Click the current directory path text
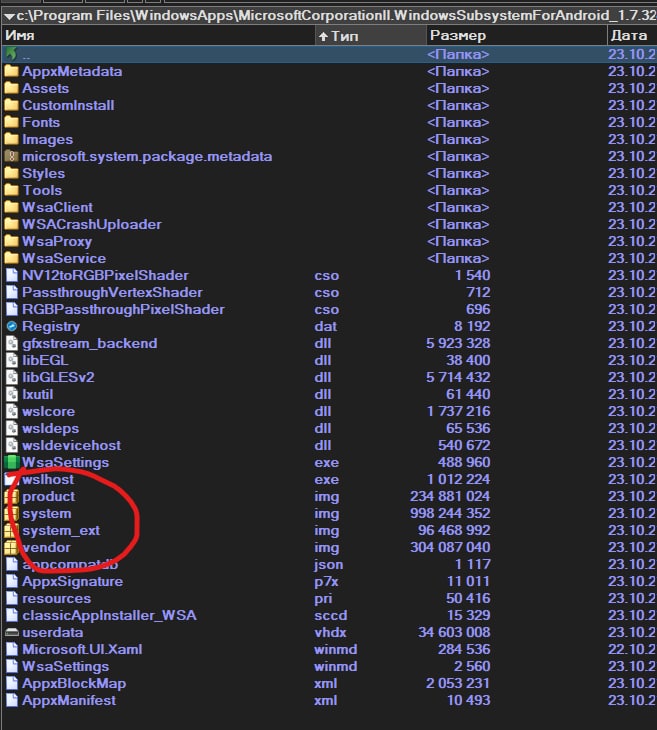Viewport: 657px width, 730px height. [x=336, y=16]
